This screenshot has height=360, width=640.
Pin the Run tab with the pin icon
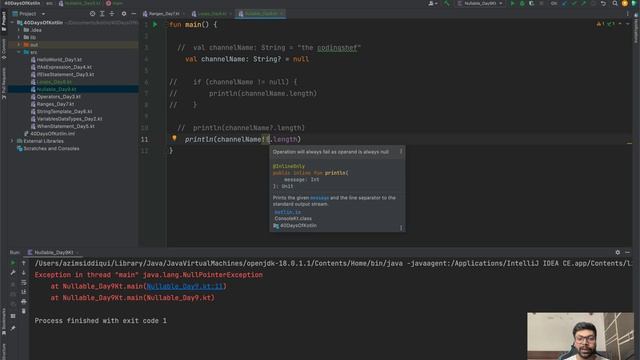pyautogui.click(x=13, y=328)
